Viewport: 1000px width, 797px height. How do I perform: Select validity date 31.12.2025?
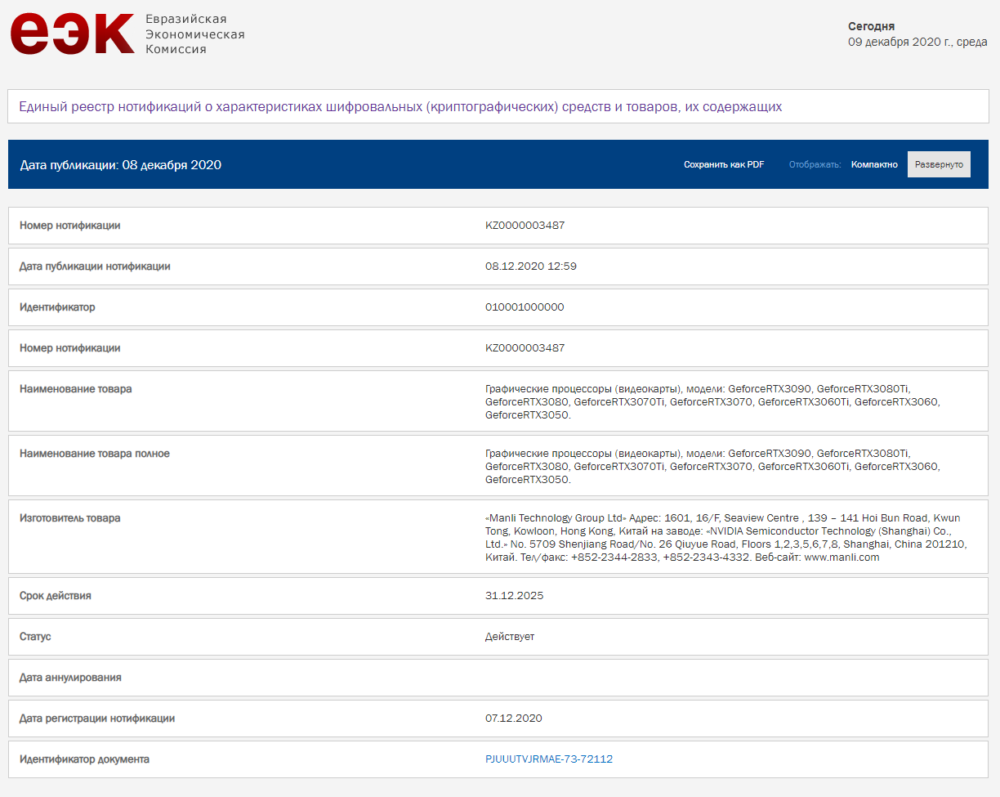coord(514,596)
